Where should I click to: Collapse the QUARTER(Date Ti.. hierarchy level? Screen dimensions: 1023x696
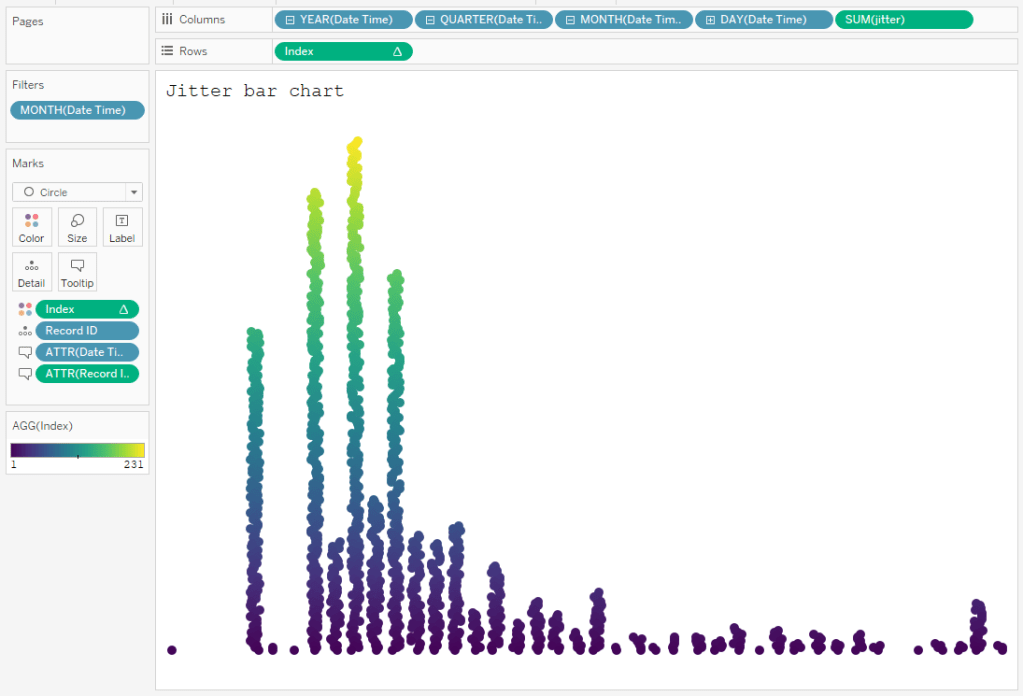point(428,18)
